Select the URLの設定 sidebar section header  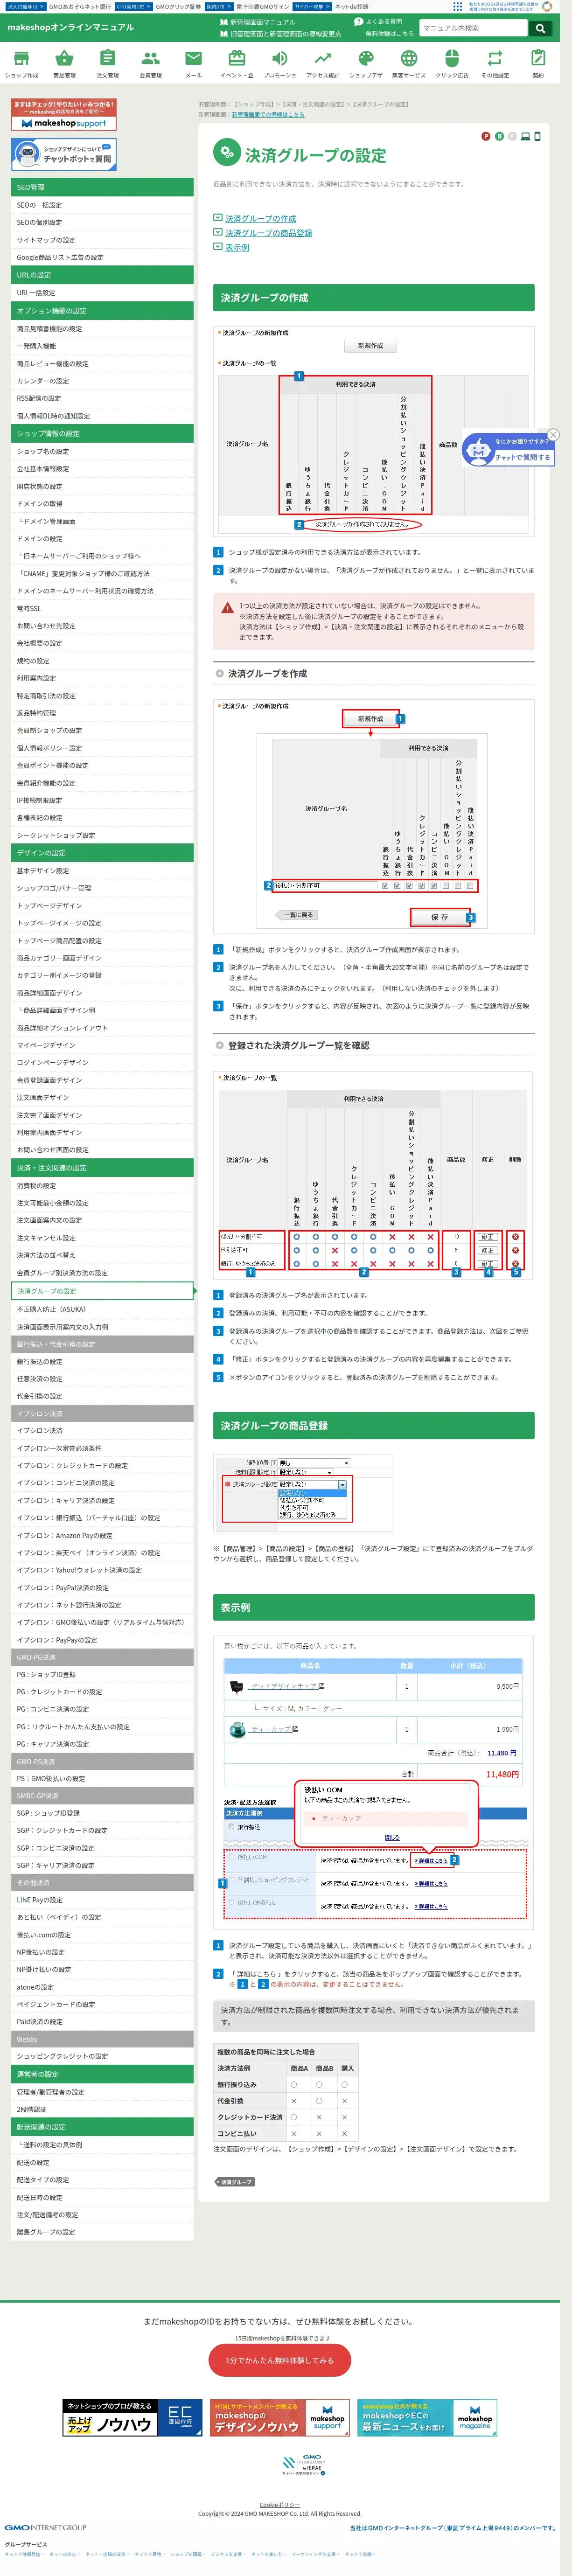click(102, 275)
